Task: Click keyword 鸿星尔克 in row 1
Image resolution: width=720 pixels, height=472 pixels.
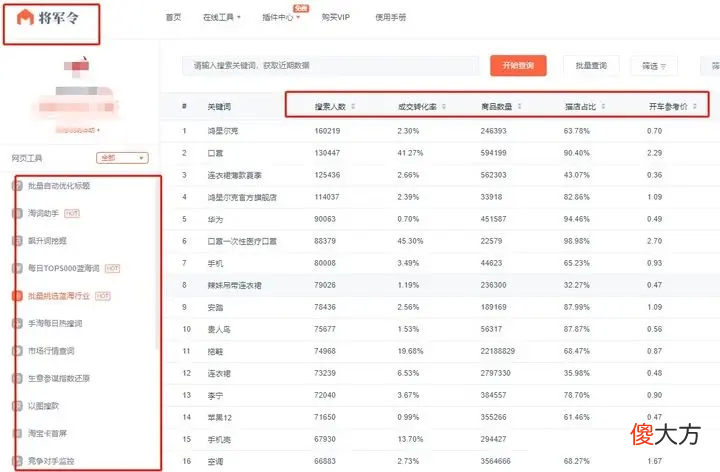Action: 223,131
